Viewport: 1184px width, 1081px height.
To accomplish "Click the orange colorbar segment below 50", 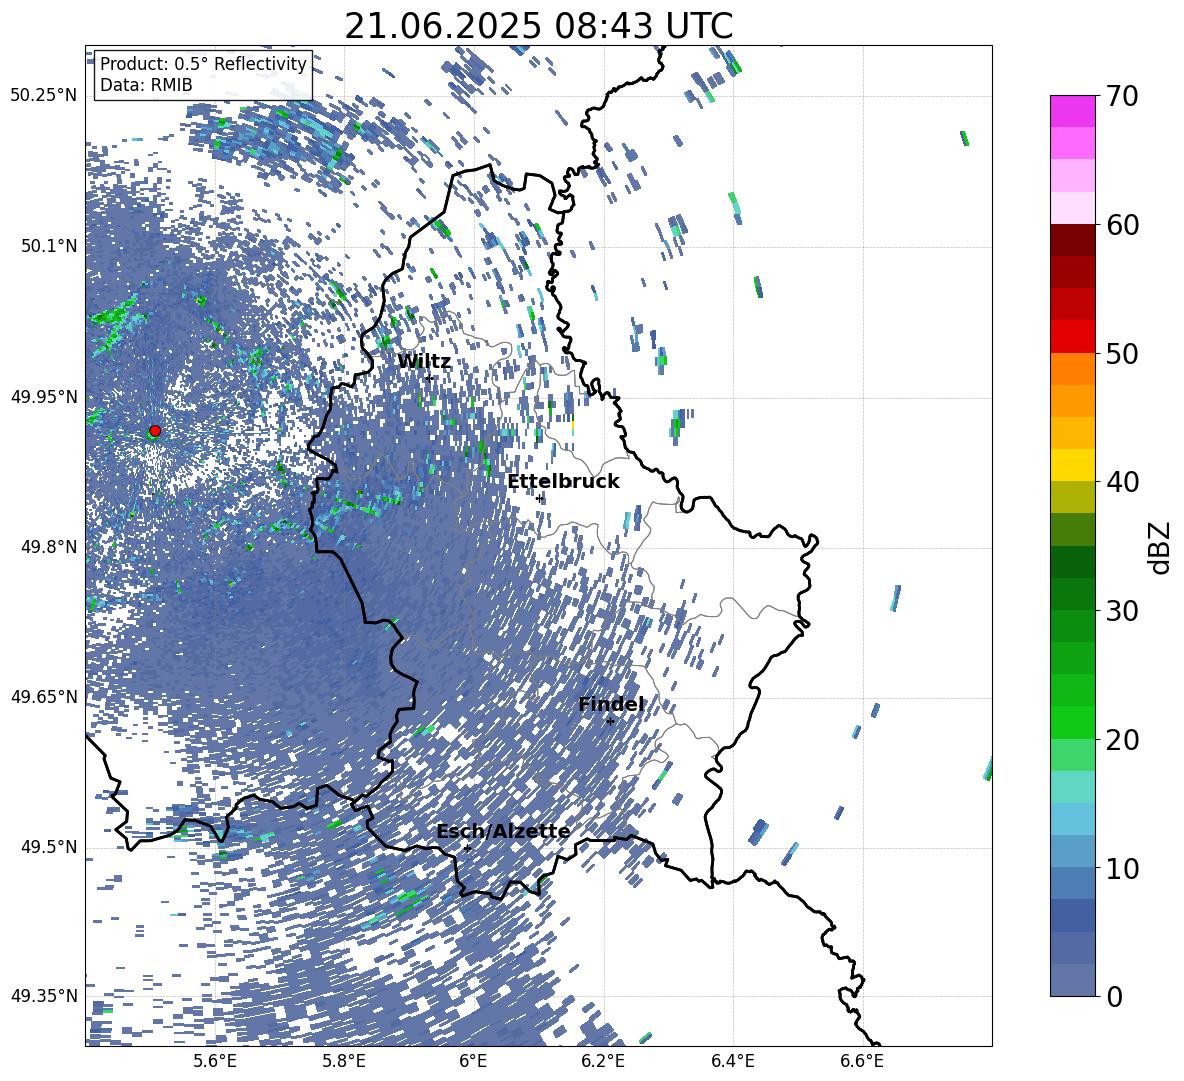I will [x=1072, y=368].
